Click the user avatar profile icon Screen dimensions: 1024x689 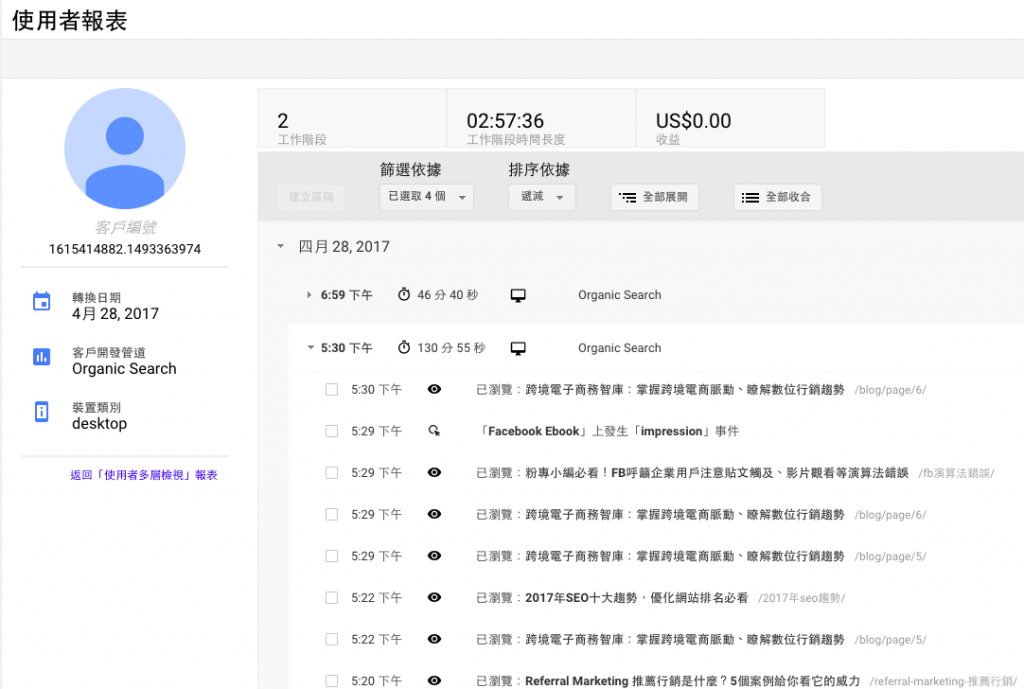[x=124, y=148]
